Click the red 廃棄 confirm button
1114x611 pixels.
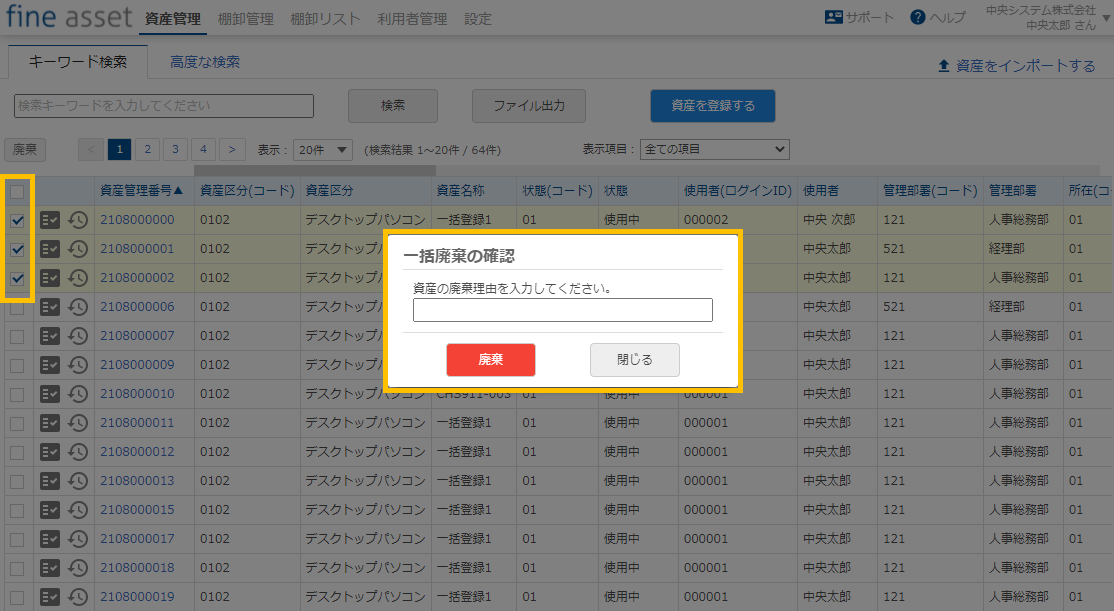pyautogui.click(x=490, y=359)
